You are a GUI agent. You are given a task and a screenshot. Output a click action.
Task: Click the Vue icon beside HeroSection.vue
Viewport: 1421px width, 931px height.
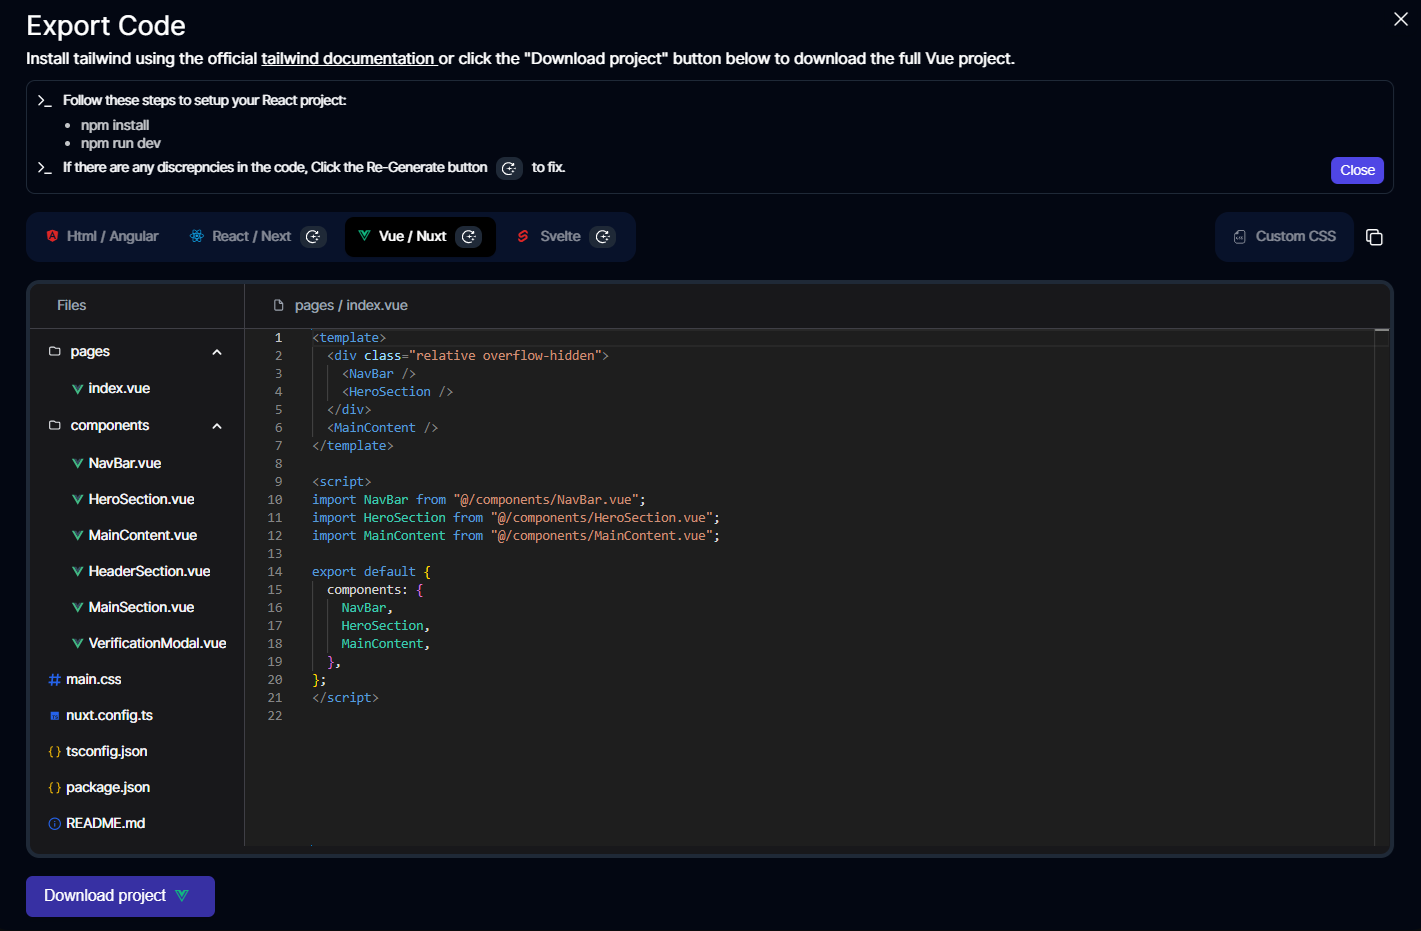[77, 499]
